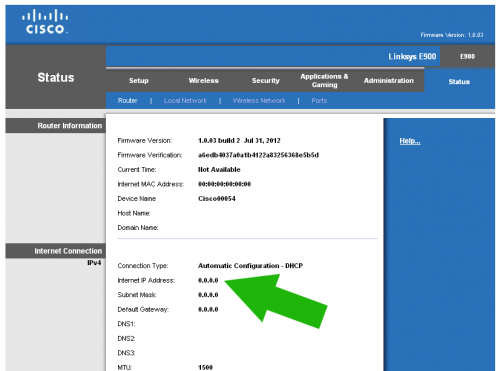Click the Internet Connection section header

click(56, 251)
